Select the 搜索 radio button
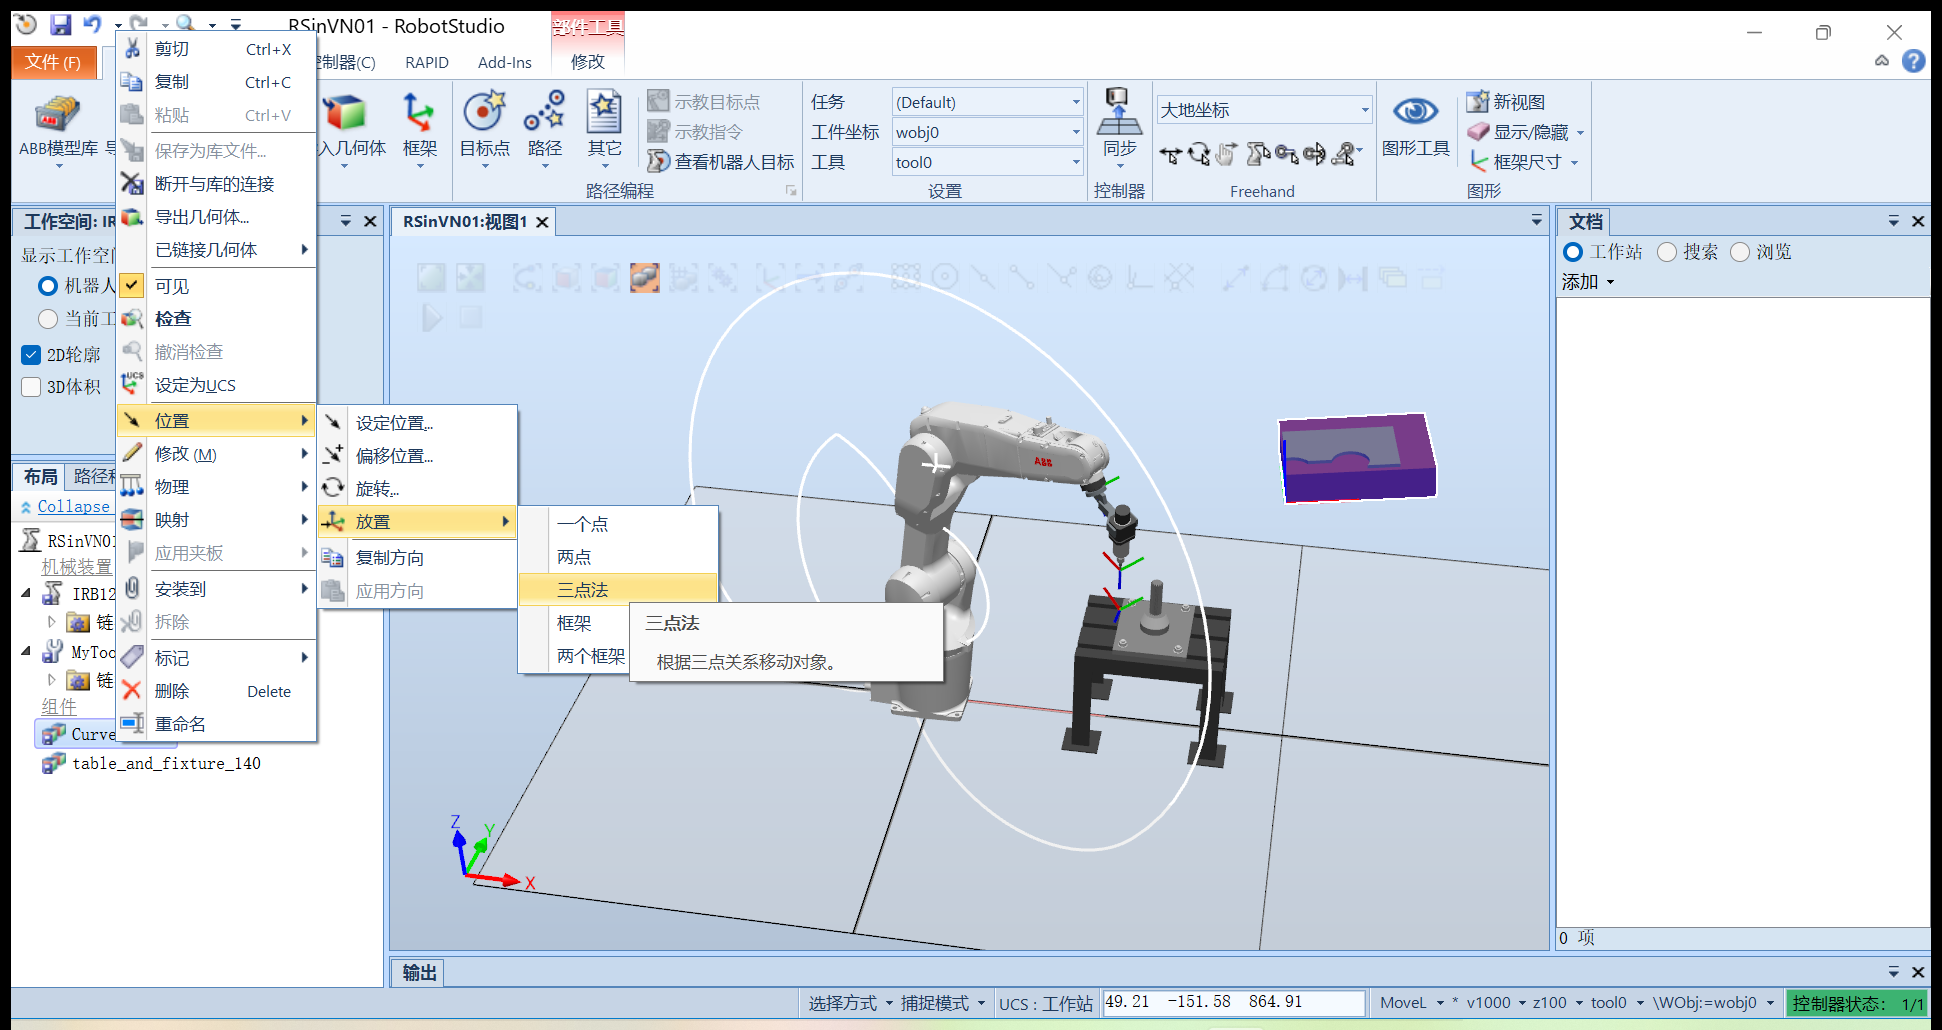 [1667, 252]
